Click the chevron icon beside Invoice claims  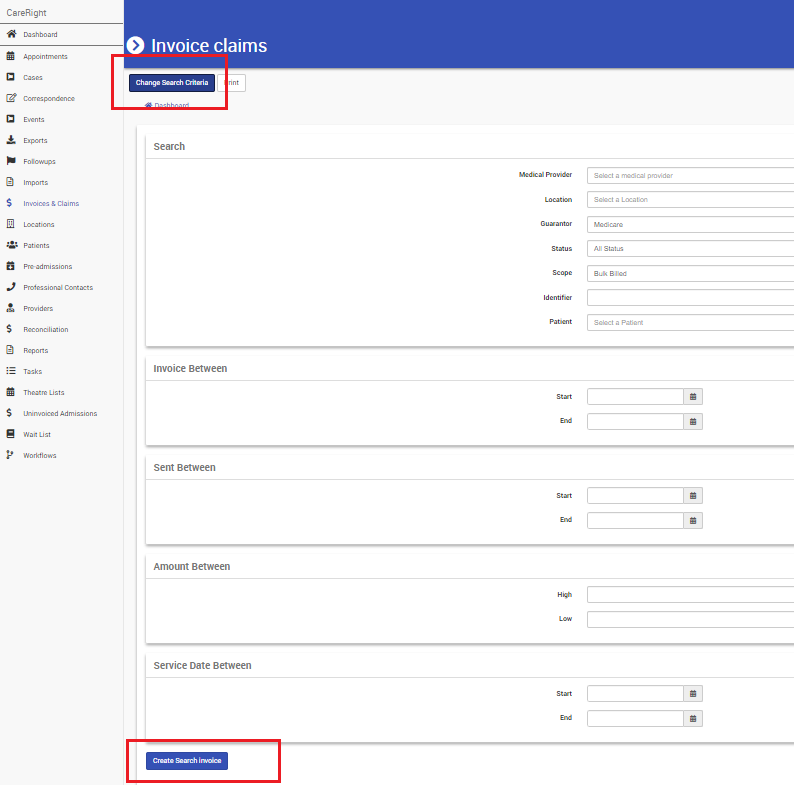(x=135, y=46)
